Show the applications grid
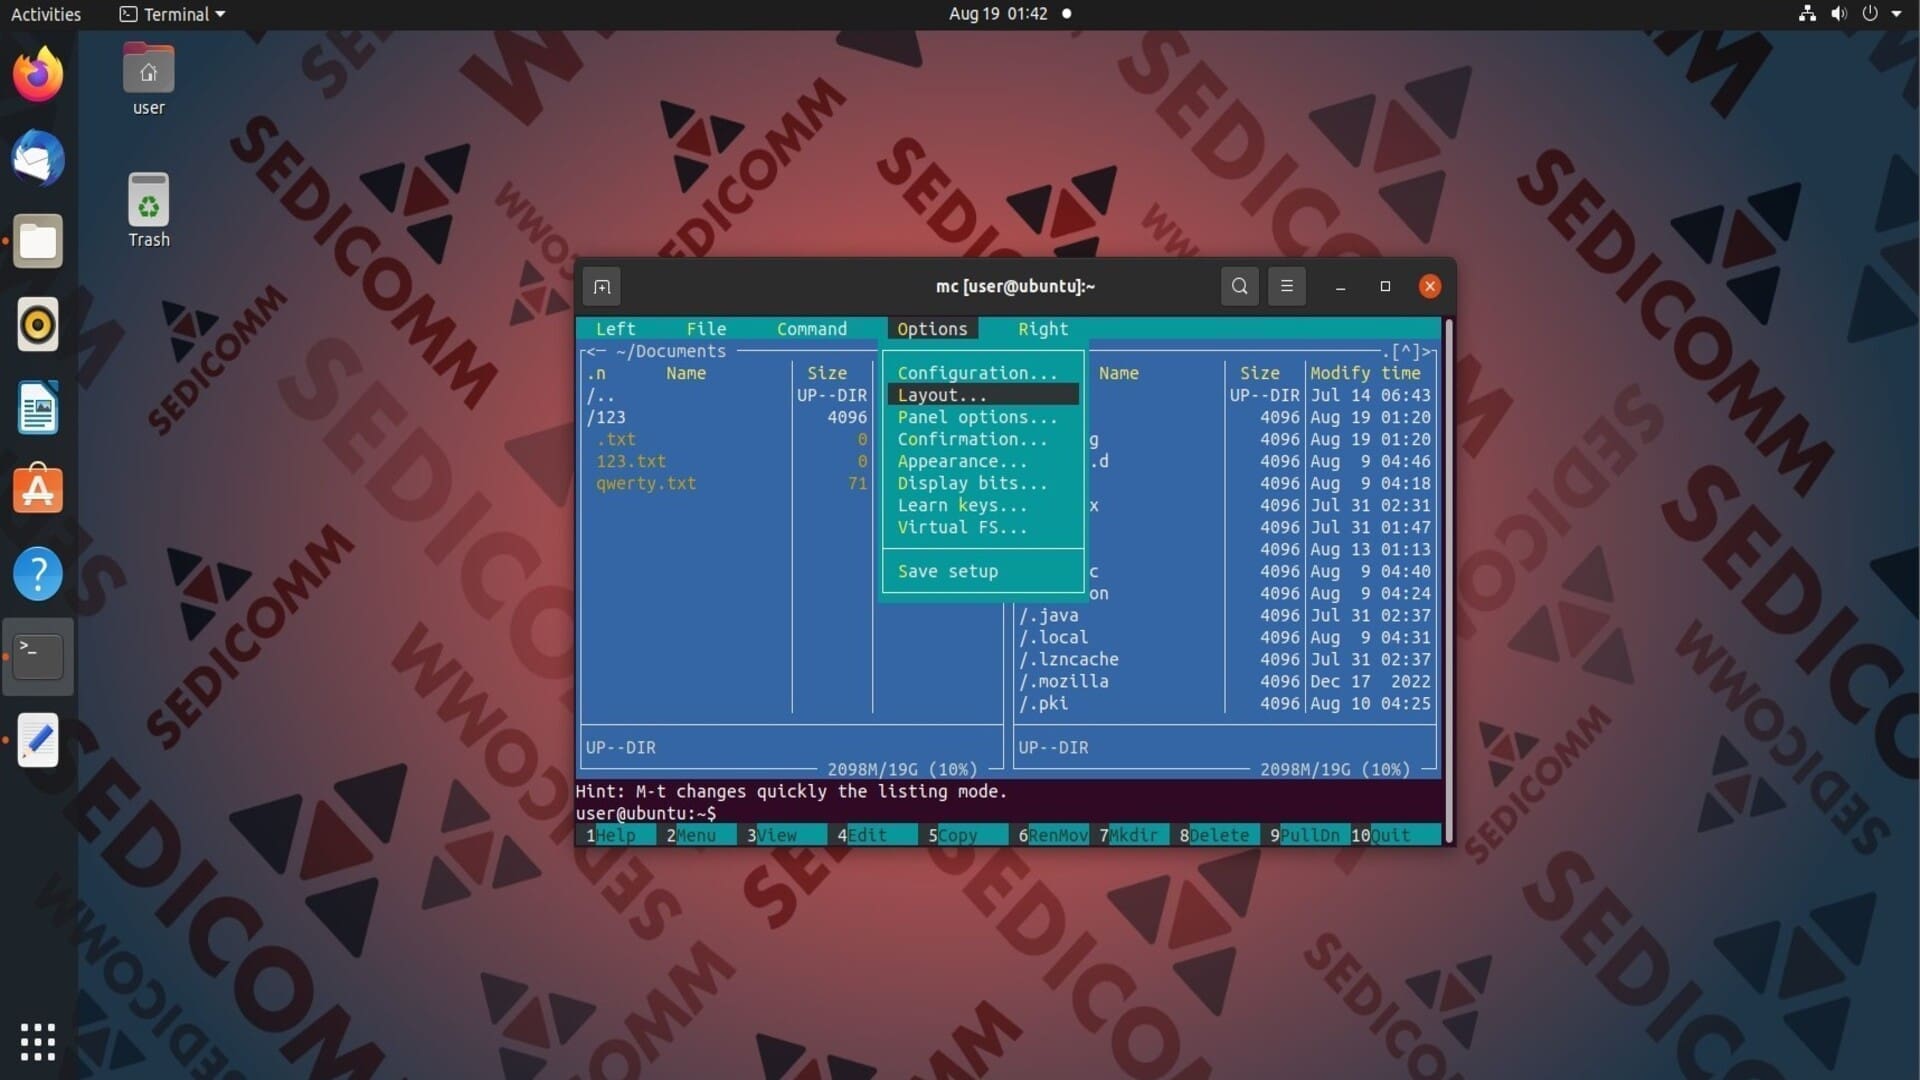Image resolution: width=1920 pixels, height=1080 pixels. [38, 1041]
